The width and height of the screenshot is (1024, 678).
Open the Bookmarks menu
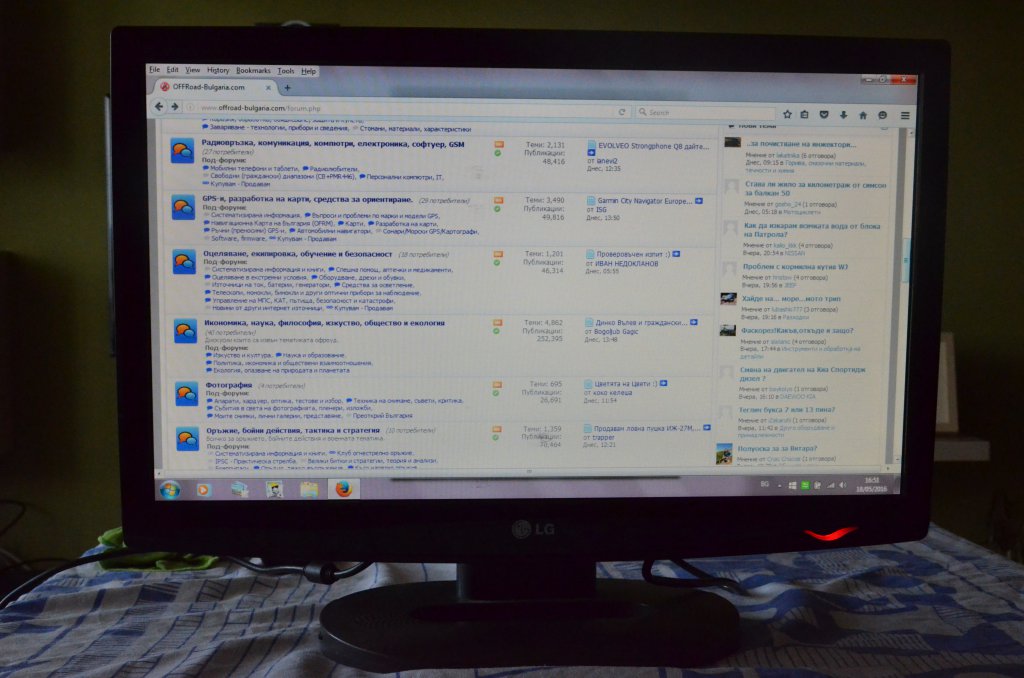coord(253,71)
